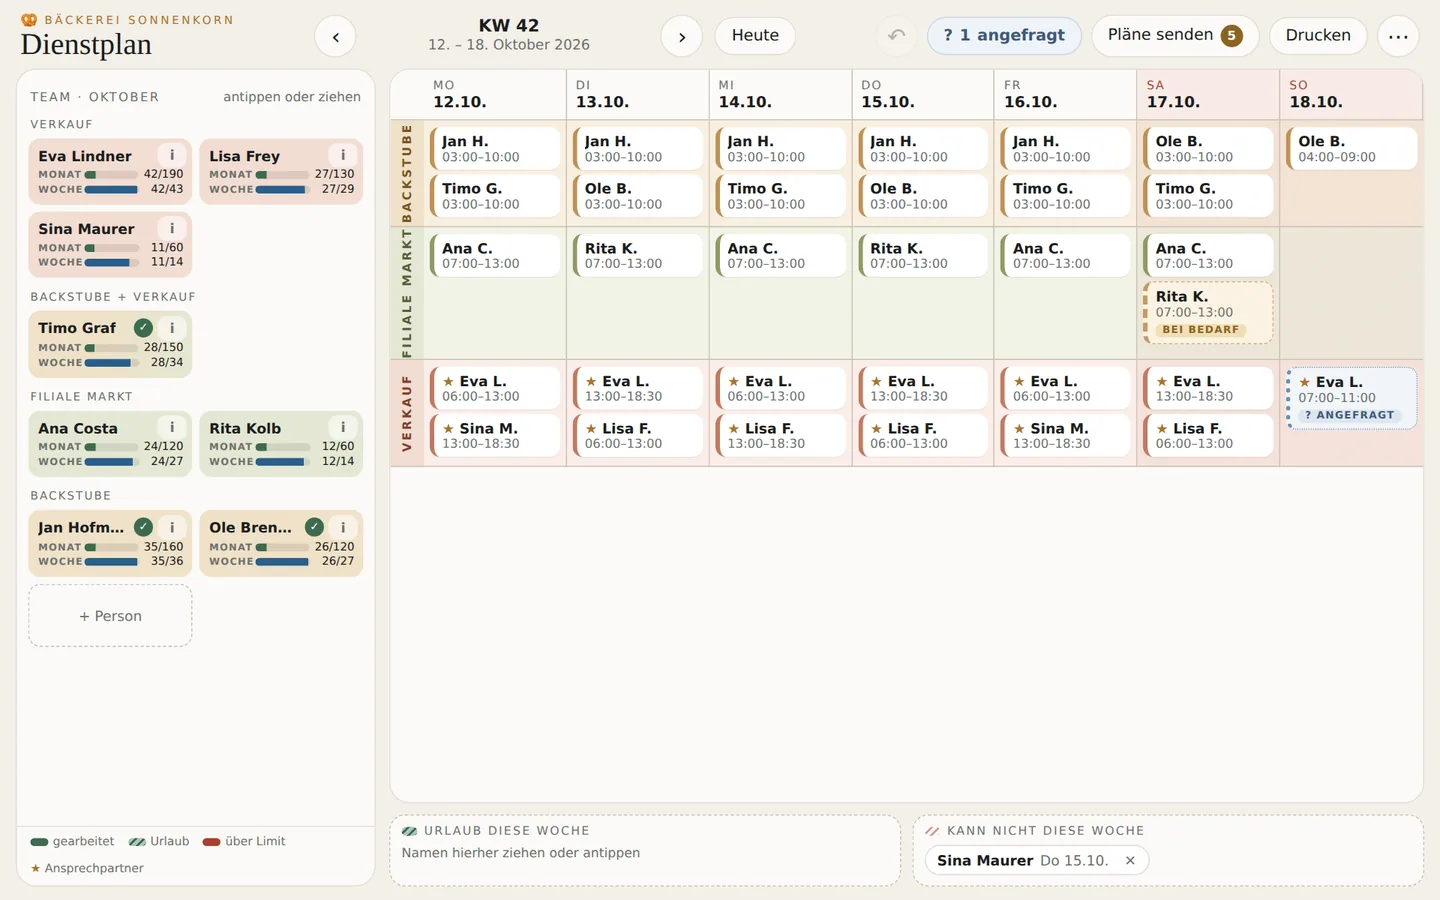Select the SO 18.10. day header
The height and width of the screenshot is (900, 1440).
click(x=1351, y=94)
